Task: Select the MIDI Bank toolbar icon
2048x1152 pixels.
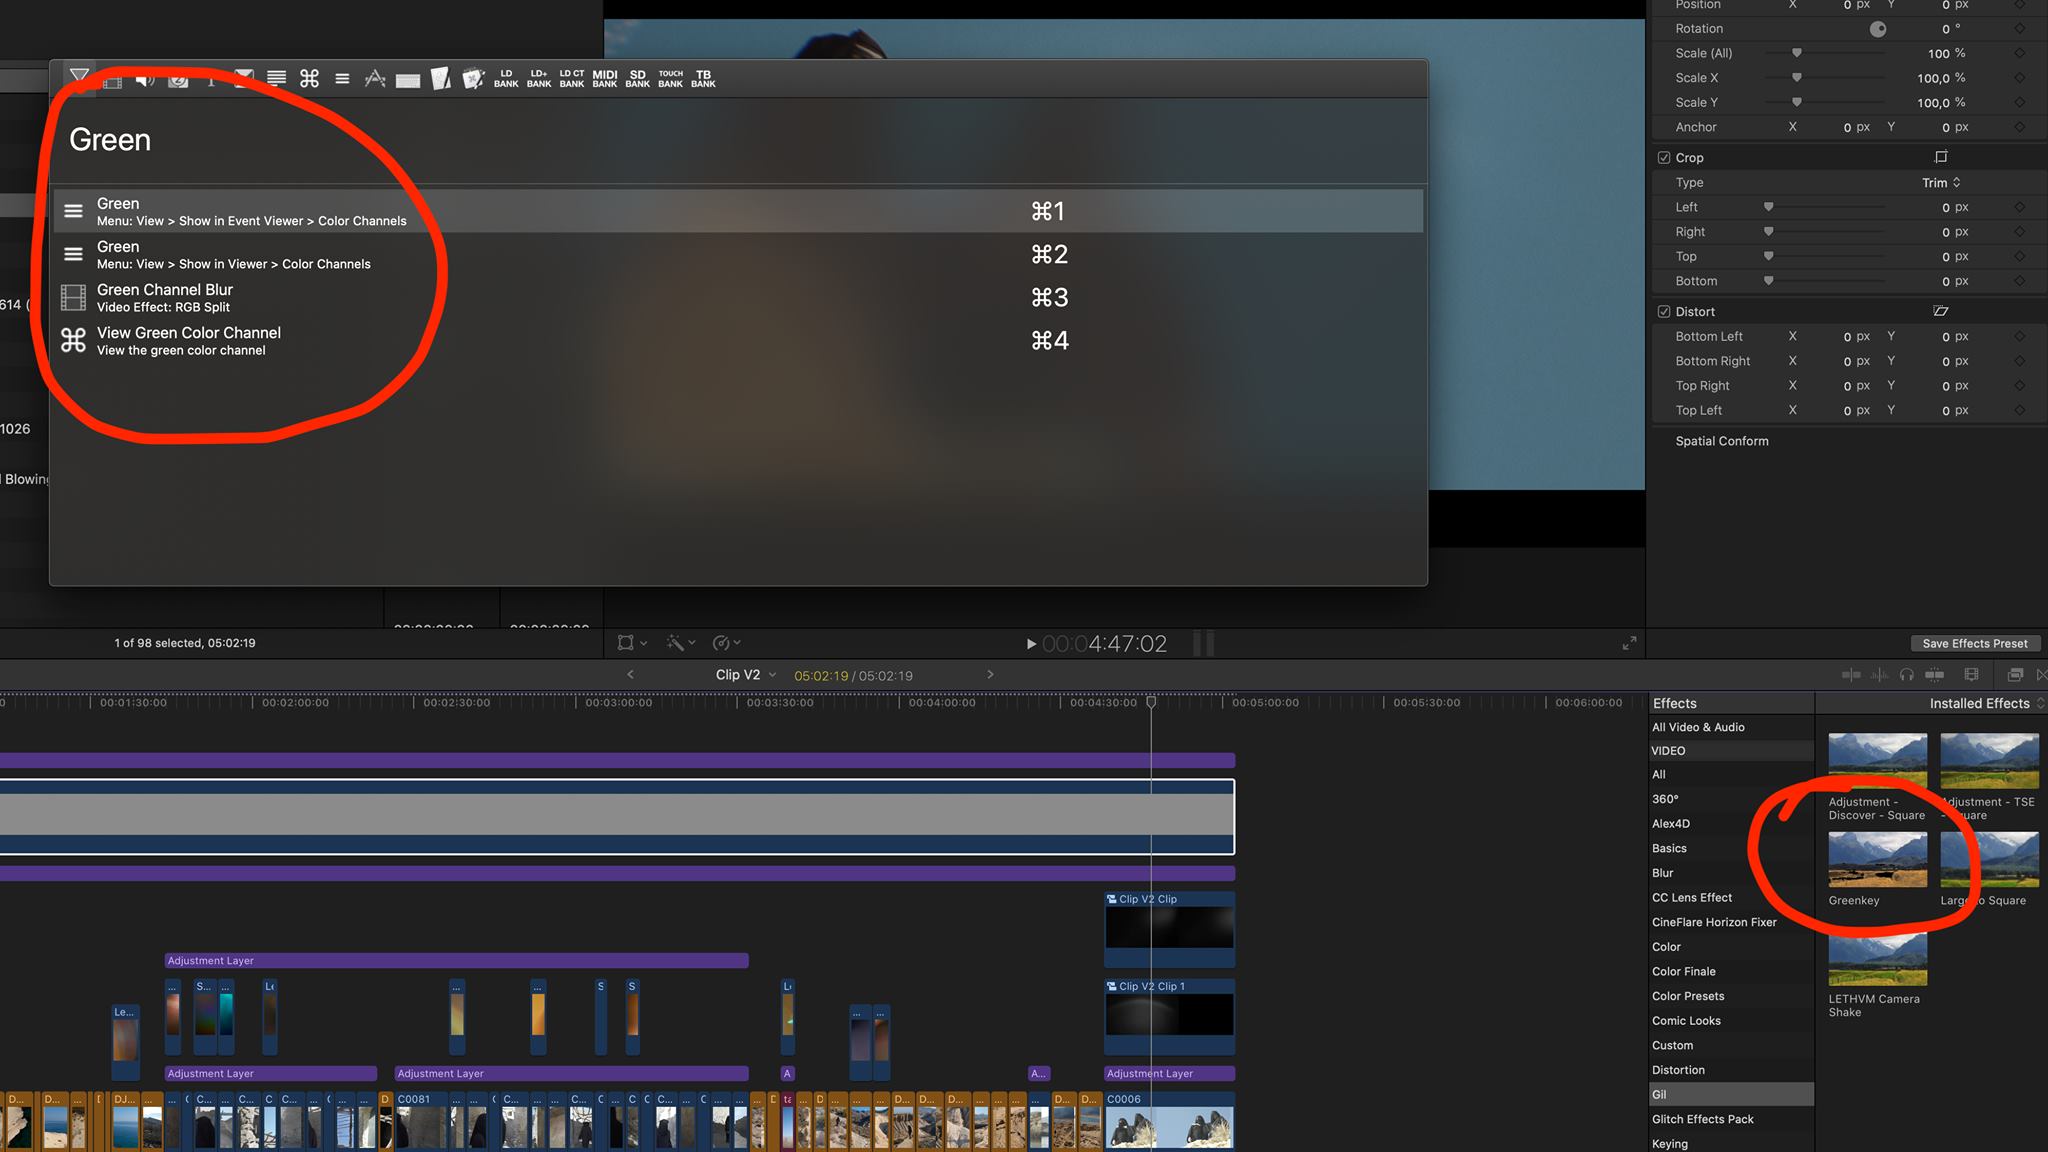Action: [605, 78]
